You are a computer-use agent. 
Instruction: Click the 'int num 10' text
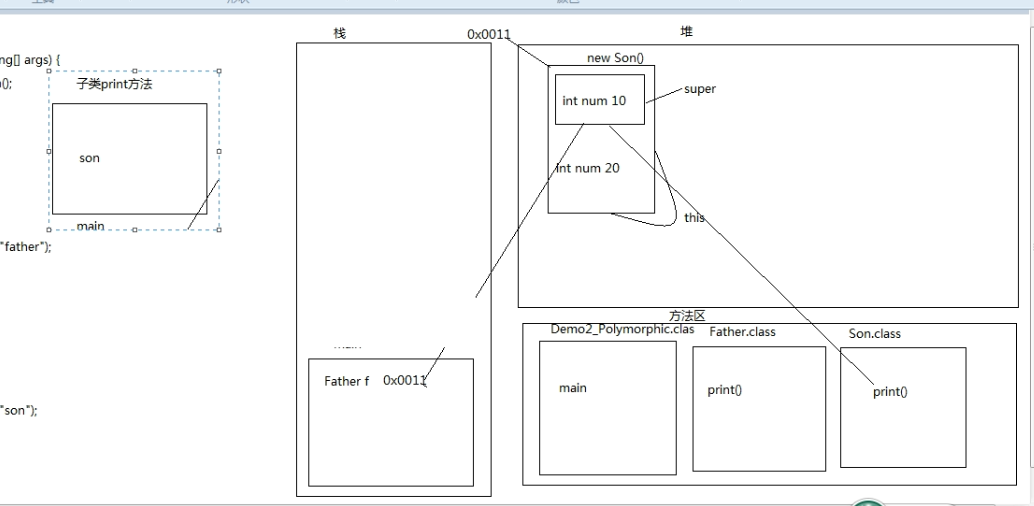point(594,101)
